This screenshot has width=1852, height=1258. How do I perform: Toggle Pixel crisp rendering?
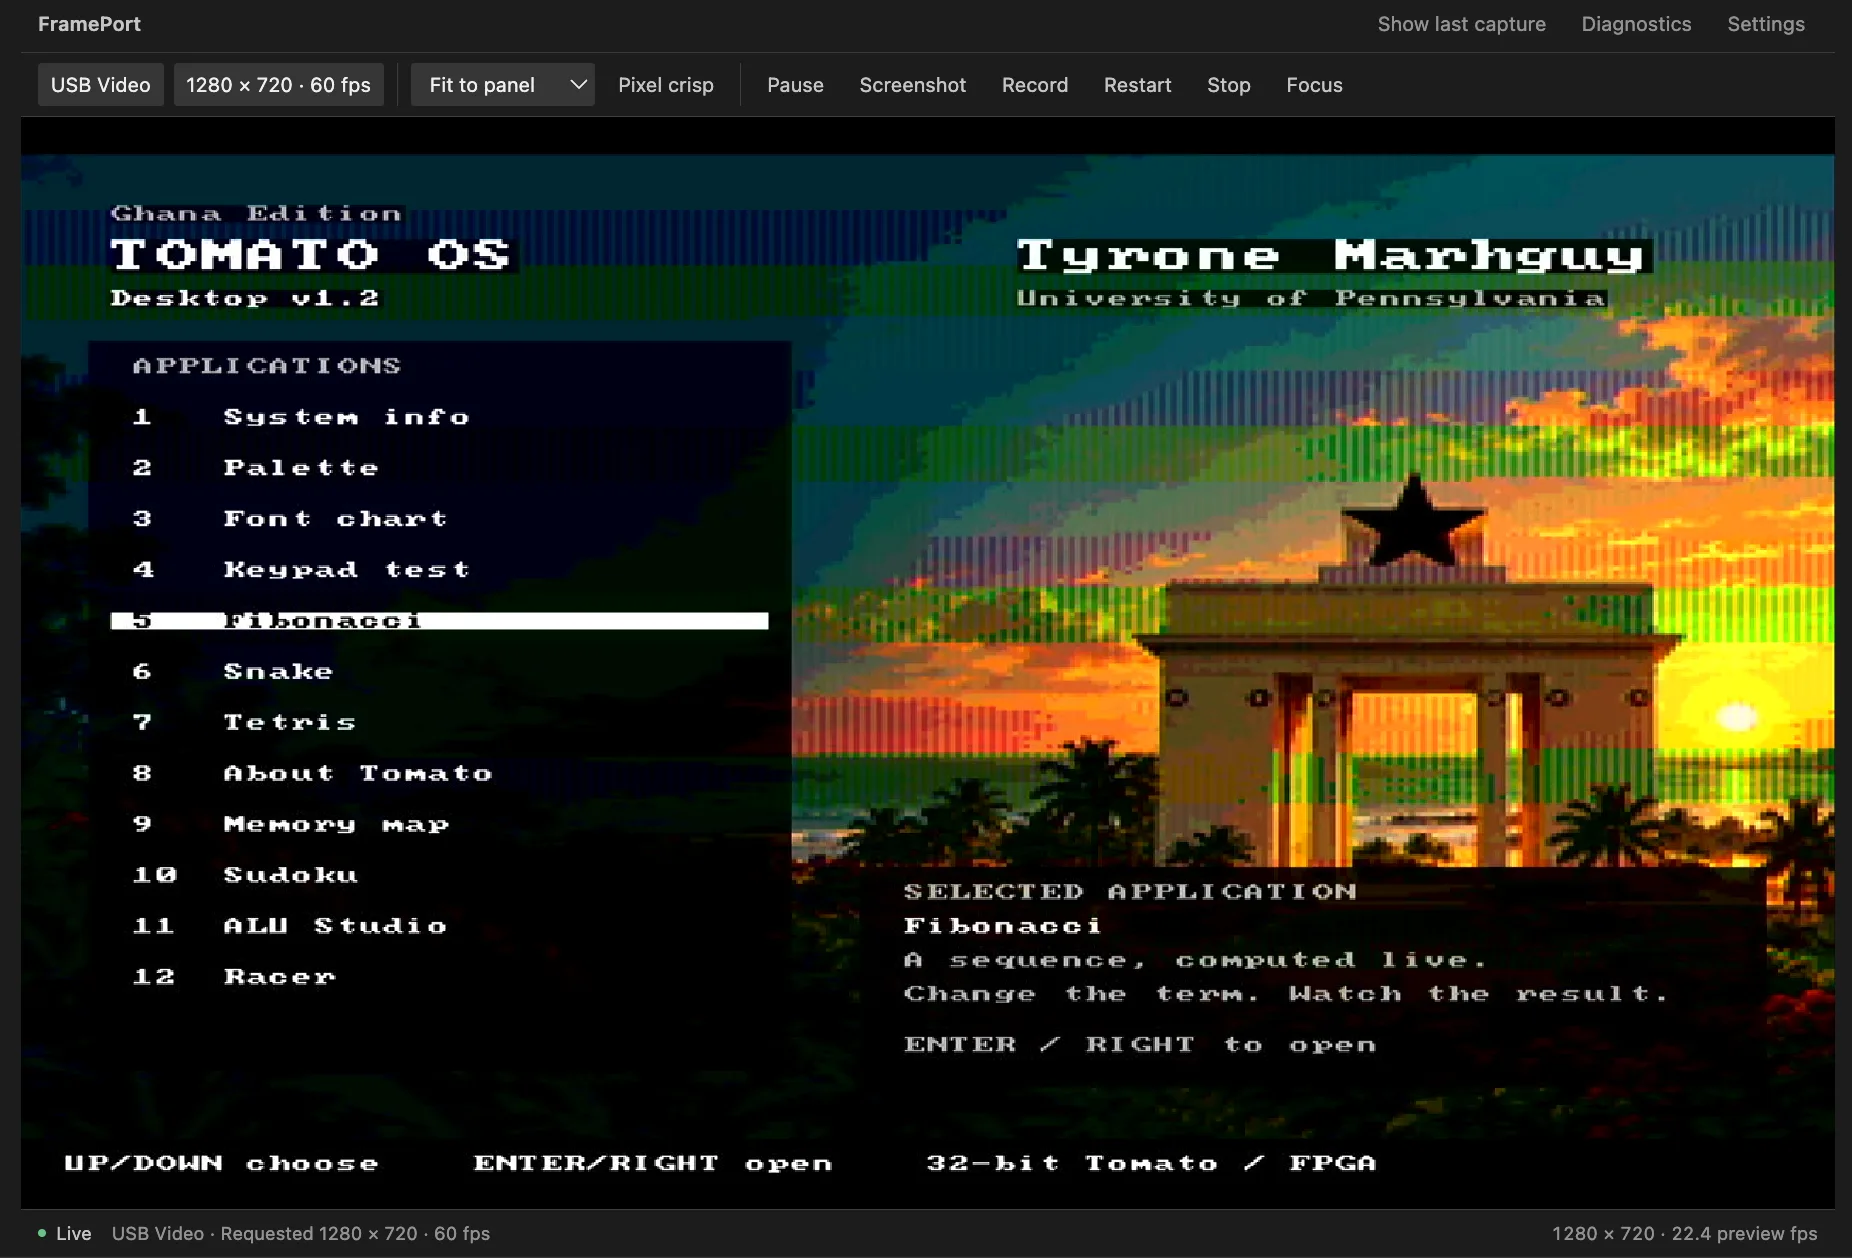pyautogui.click(x=666, y=85)
